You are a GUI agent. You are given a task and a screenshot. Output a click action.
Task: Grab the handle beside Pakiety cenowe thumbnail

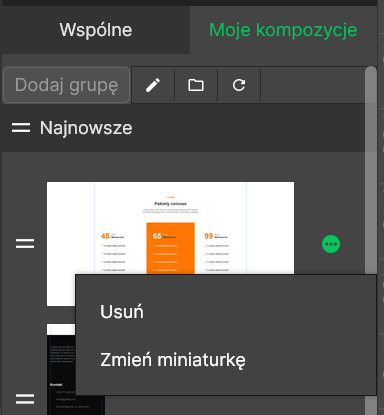pos(25,244)
